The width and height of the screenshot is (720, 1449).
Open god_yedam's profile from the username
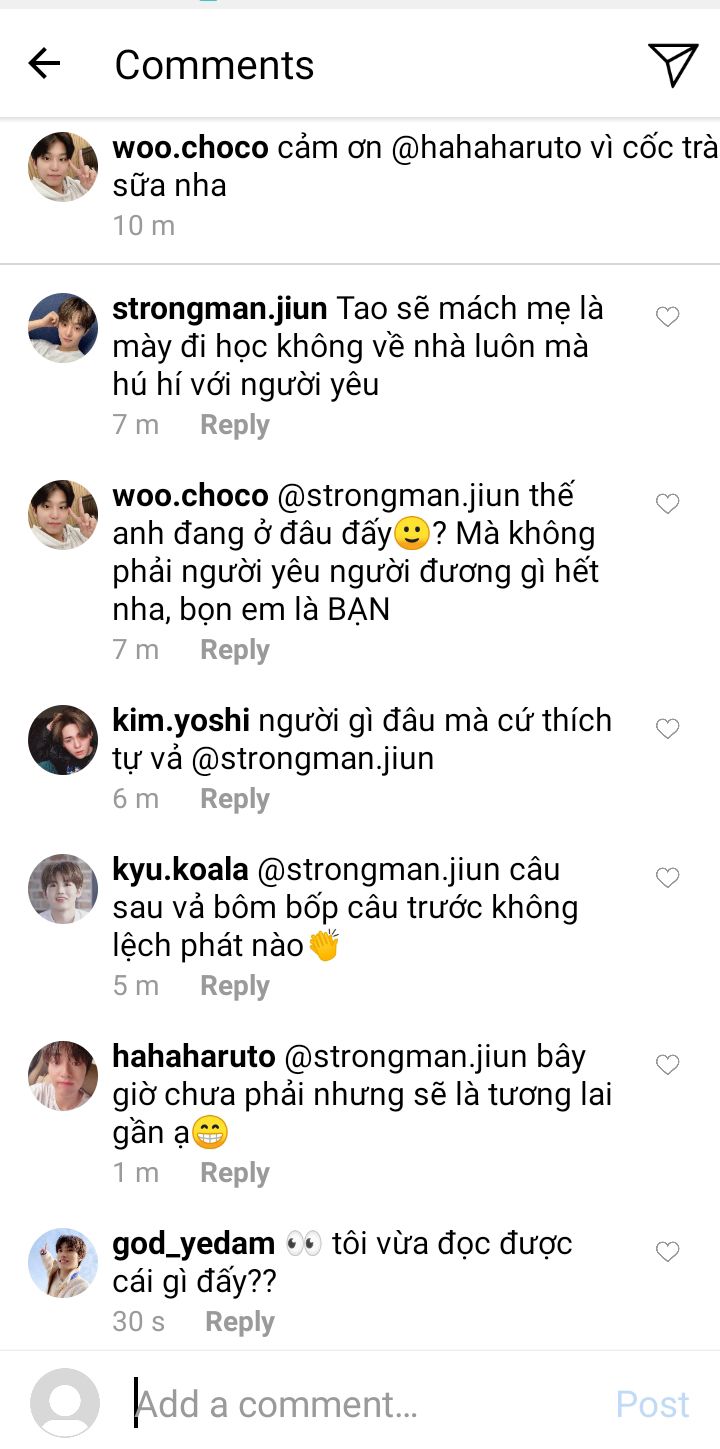click(194, 1244)
